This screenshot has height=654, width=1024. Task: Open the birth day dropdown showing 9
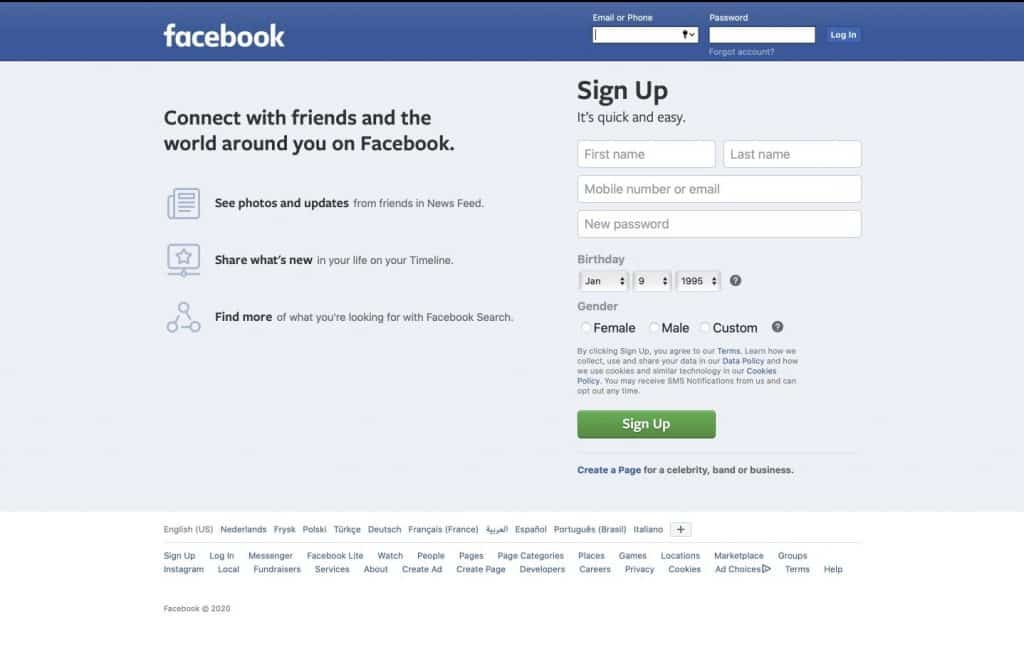point(652,281)
